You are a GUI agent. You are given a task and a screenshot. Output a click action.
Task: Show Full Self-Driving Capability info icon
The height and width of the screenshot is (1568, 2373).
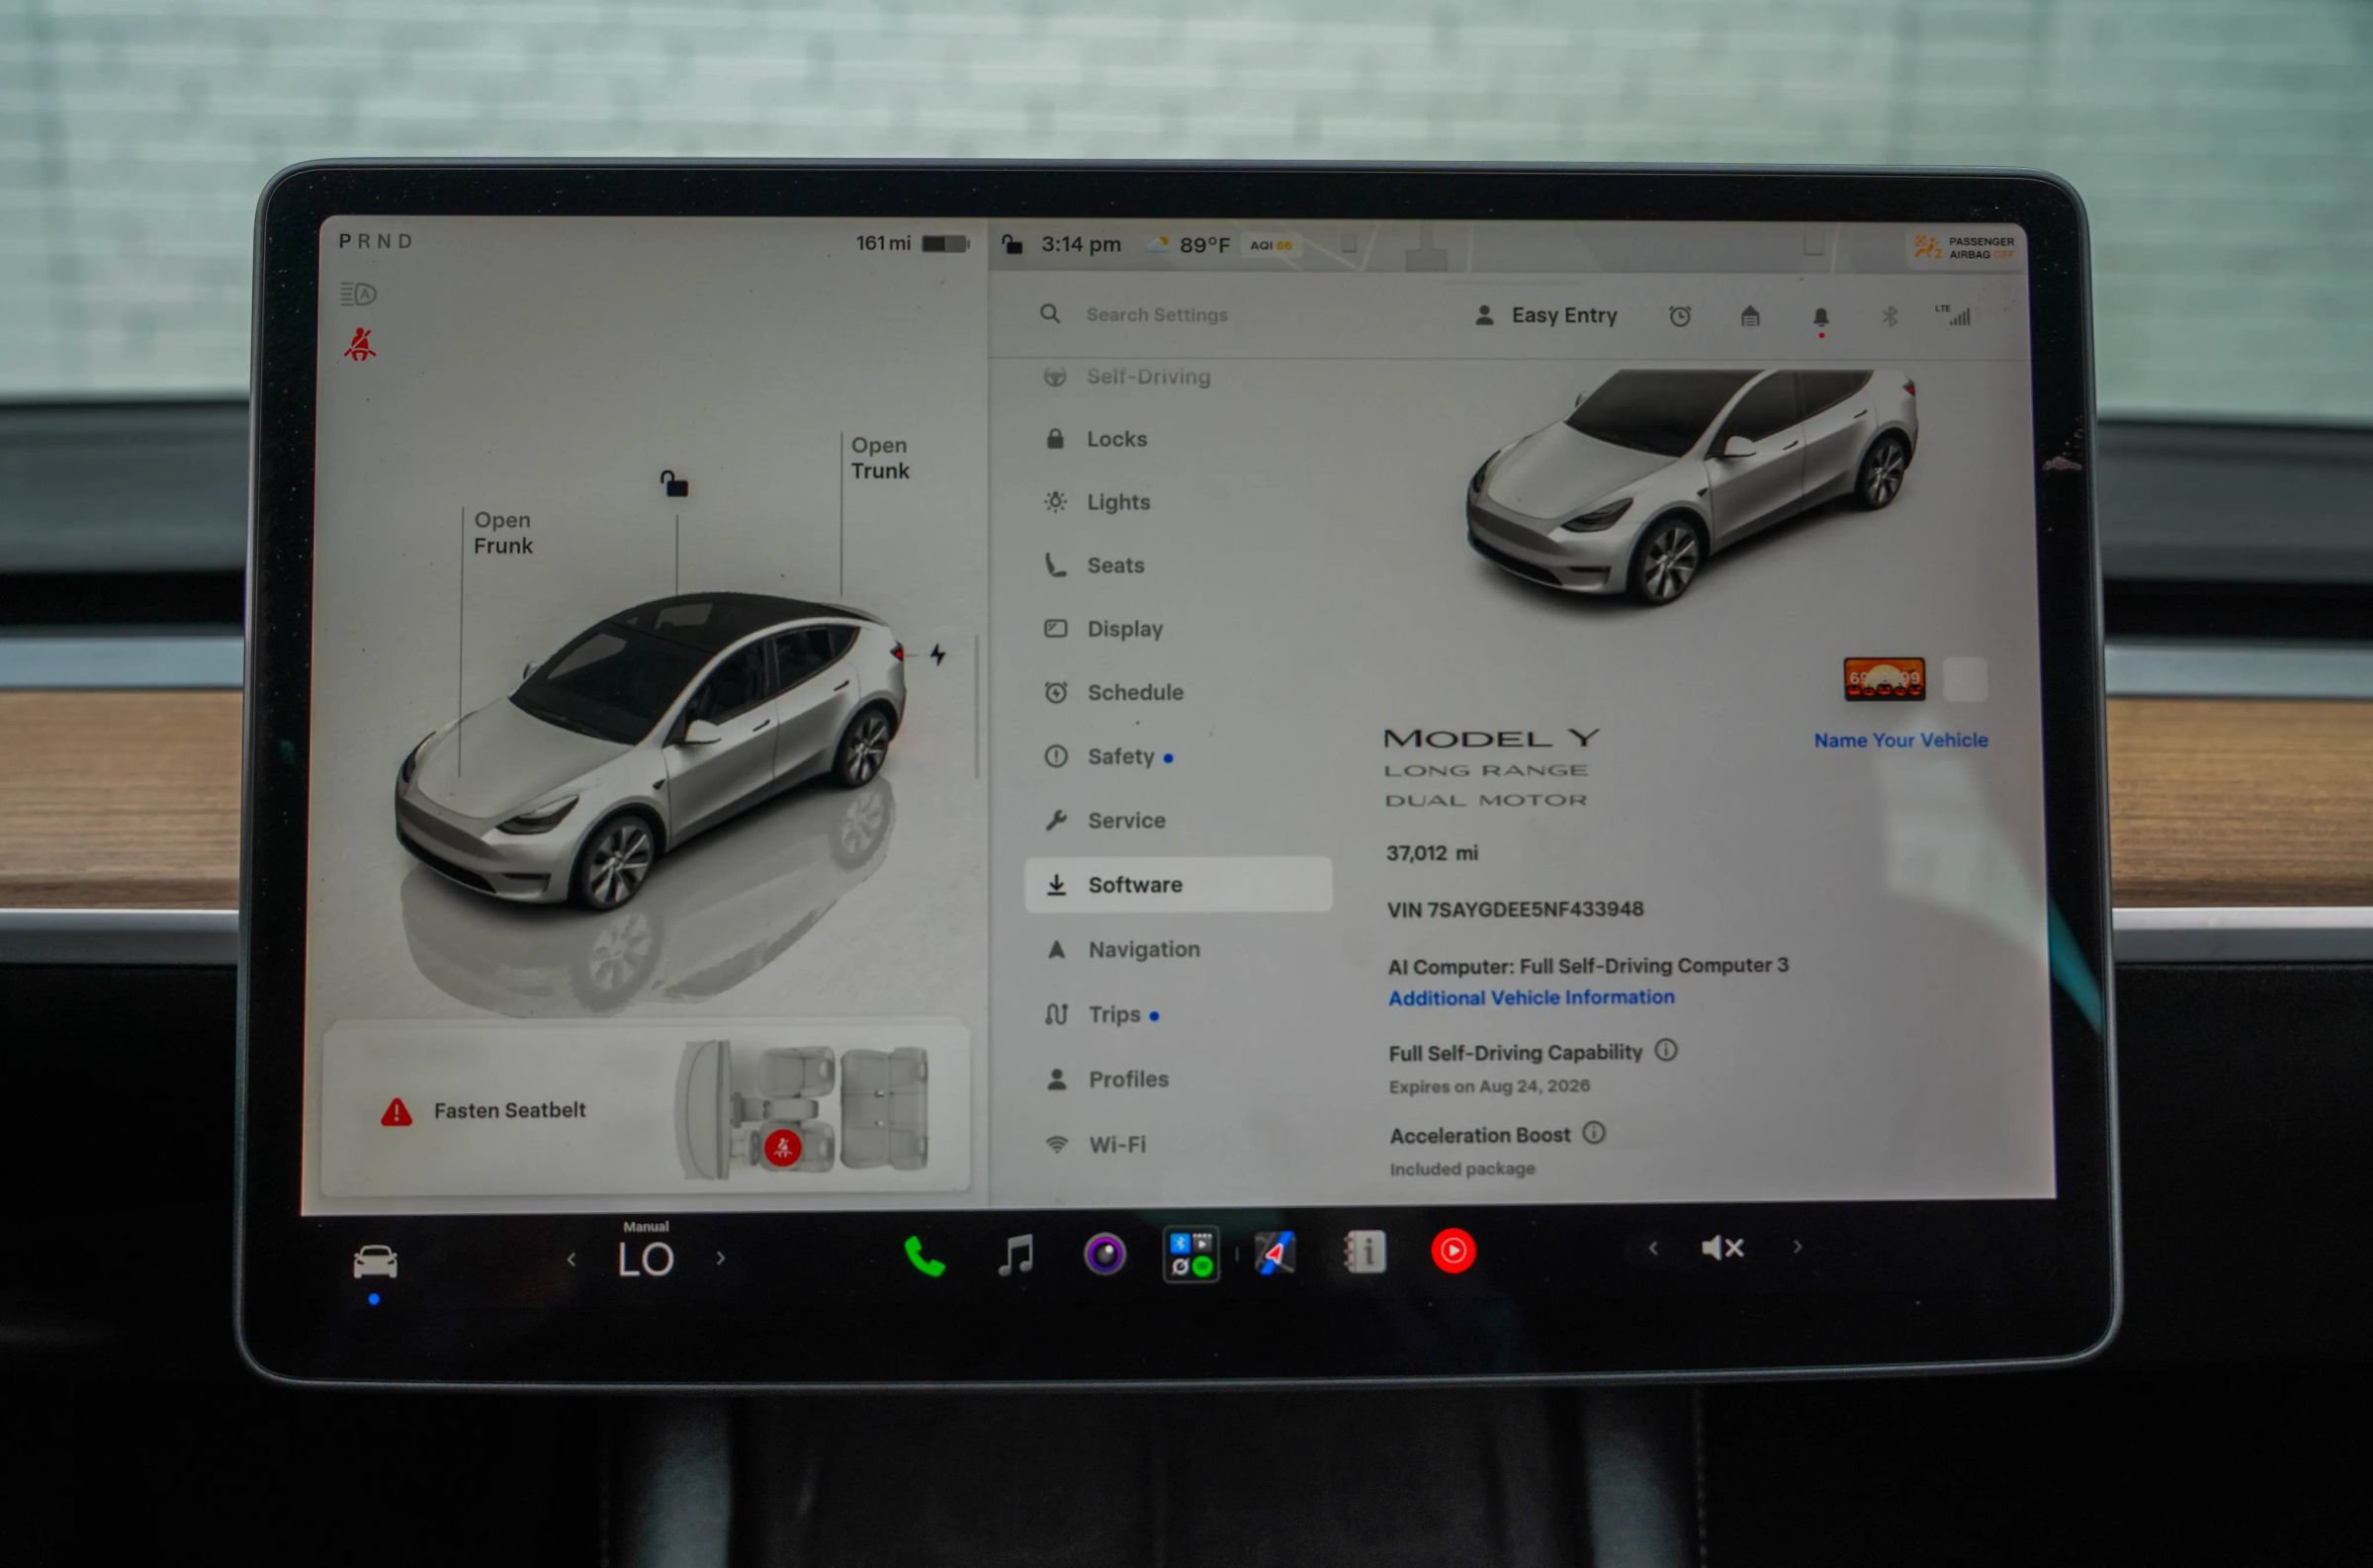(x=1666, y=1050)
